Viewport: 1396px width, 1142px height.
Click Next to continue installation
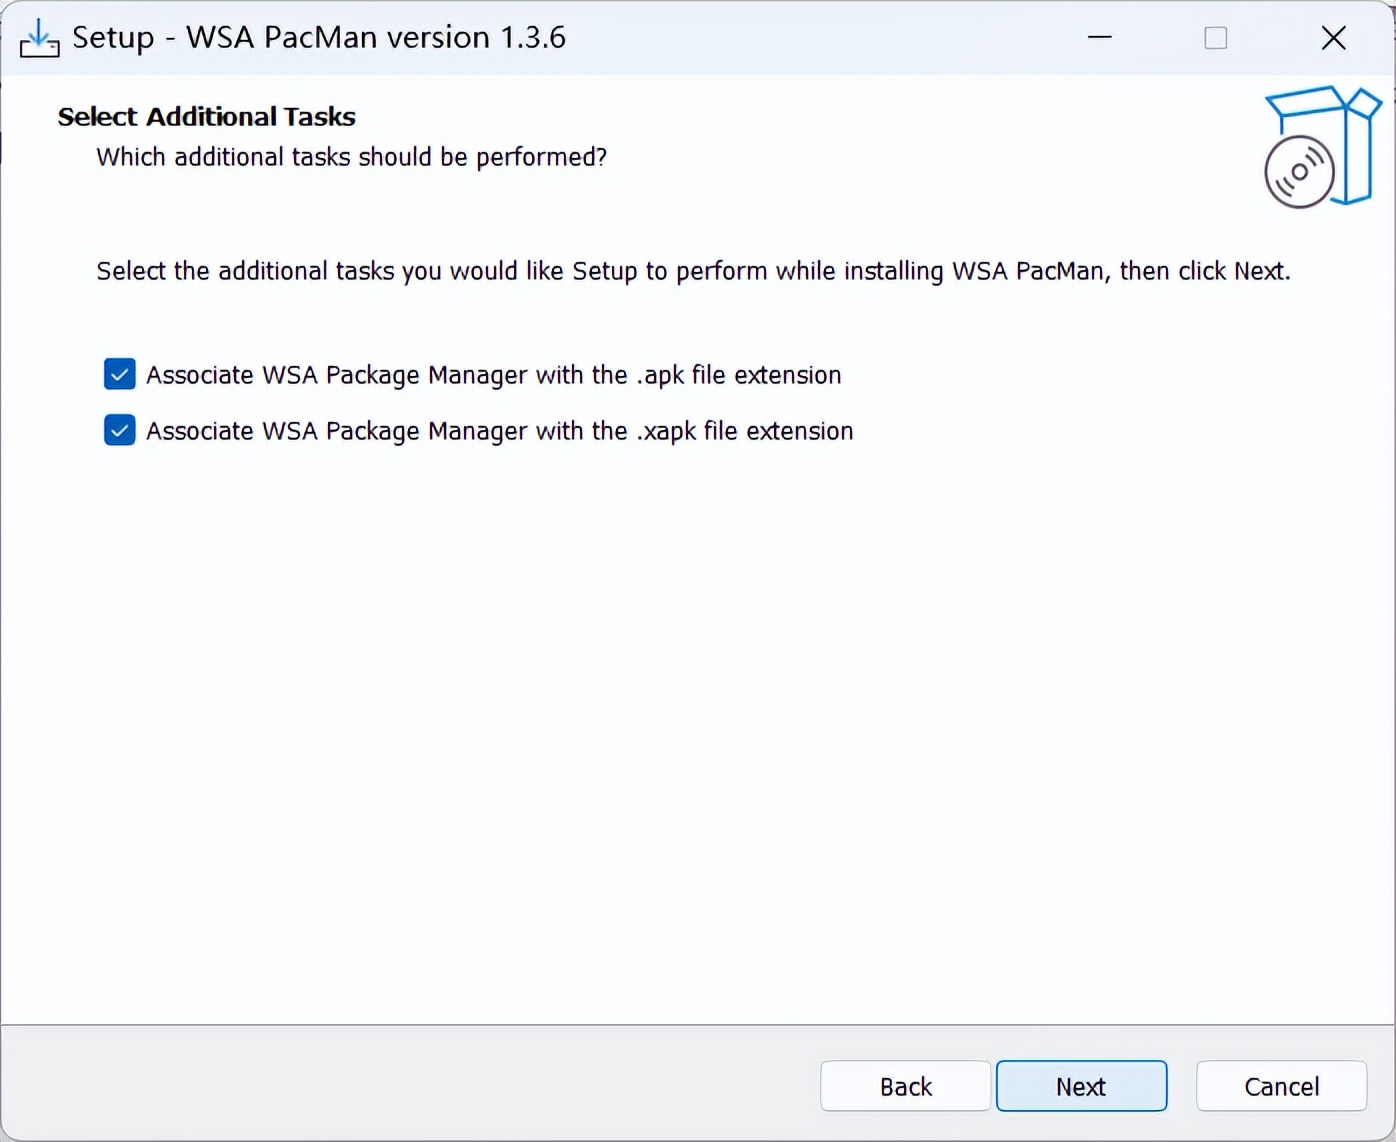point(1081,1086)
